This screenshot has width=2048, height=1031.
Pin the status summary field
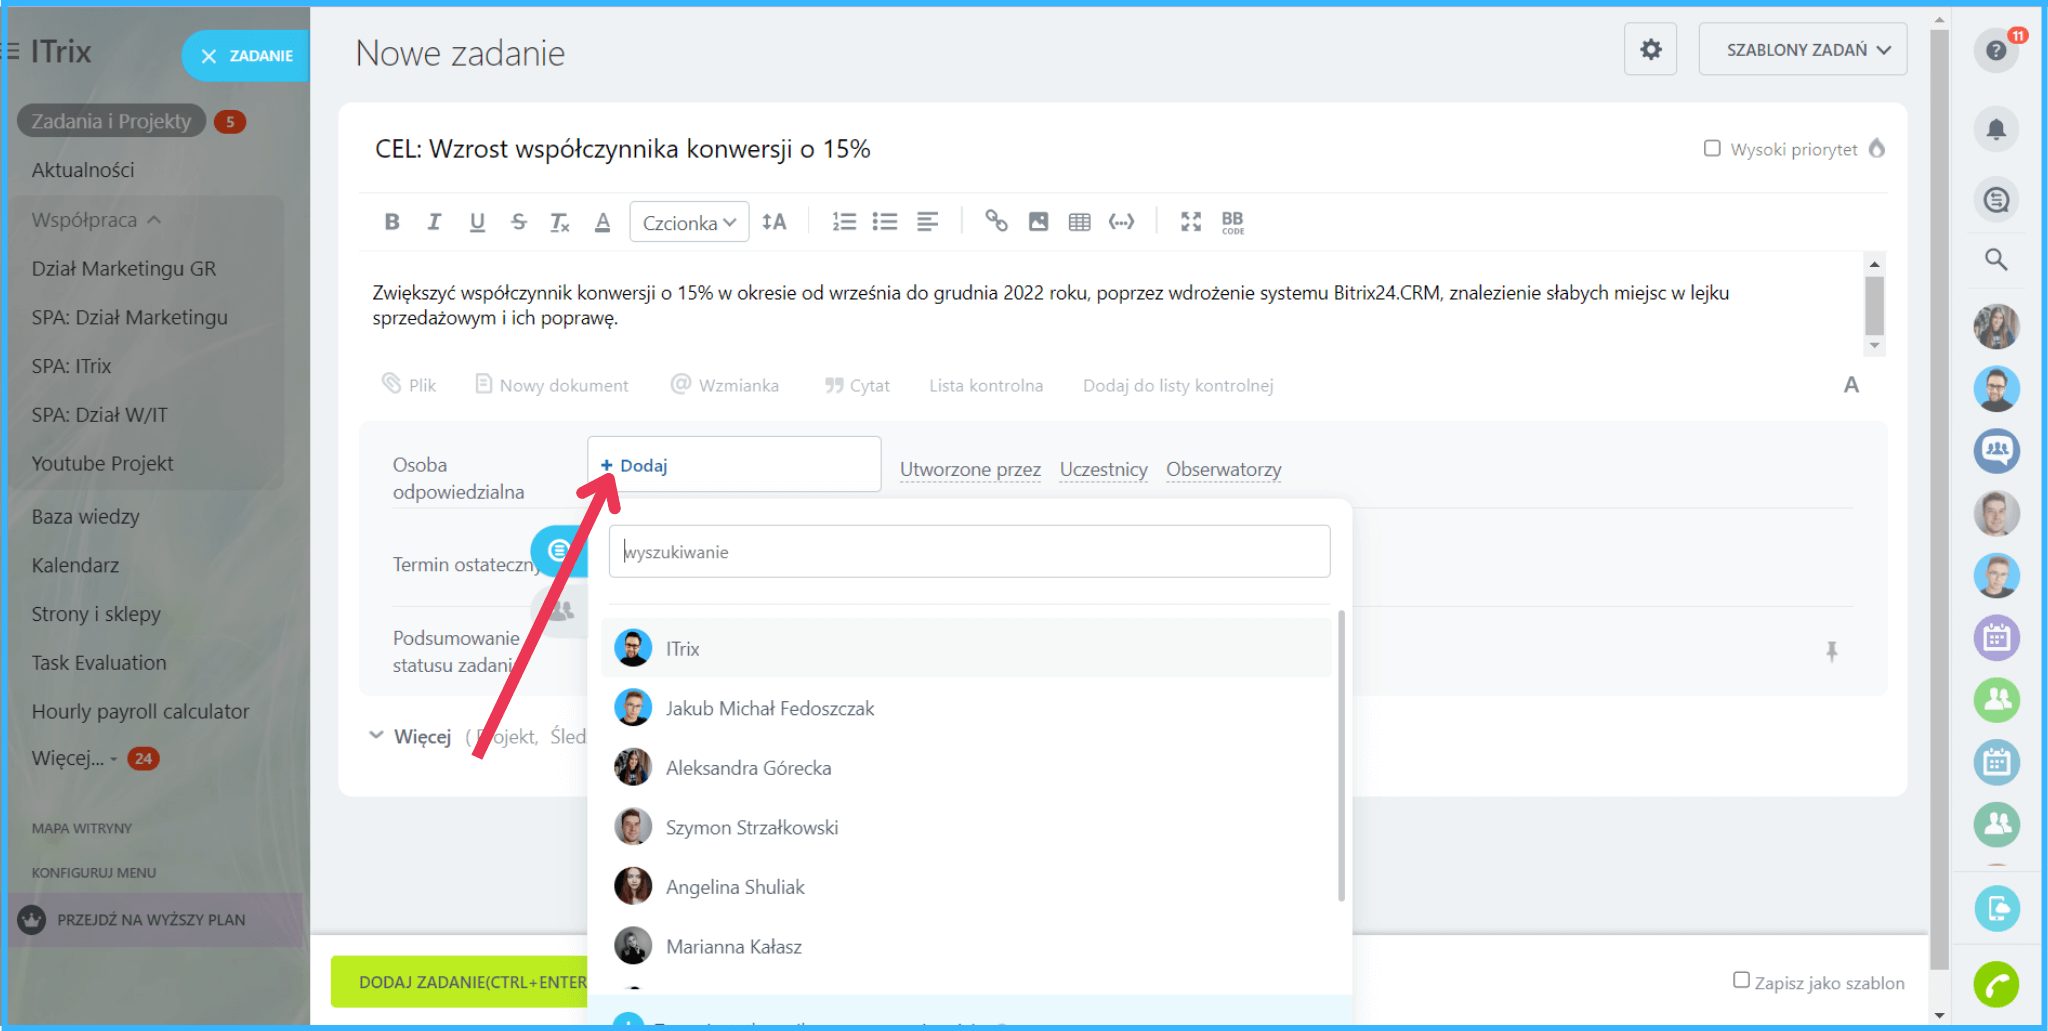[x=1831, y=652]
